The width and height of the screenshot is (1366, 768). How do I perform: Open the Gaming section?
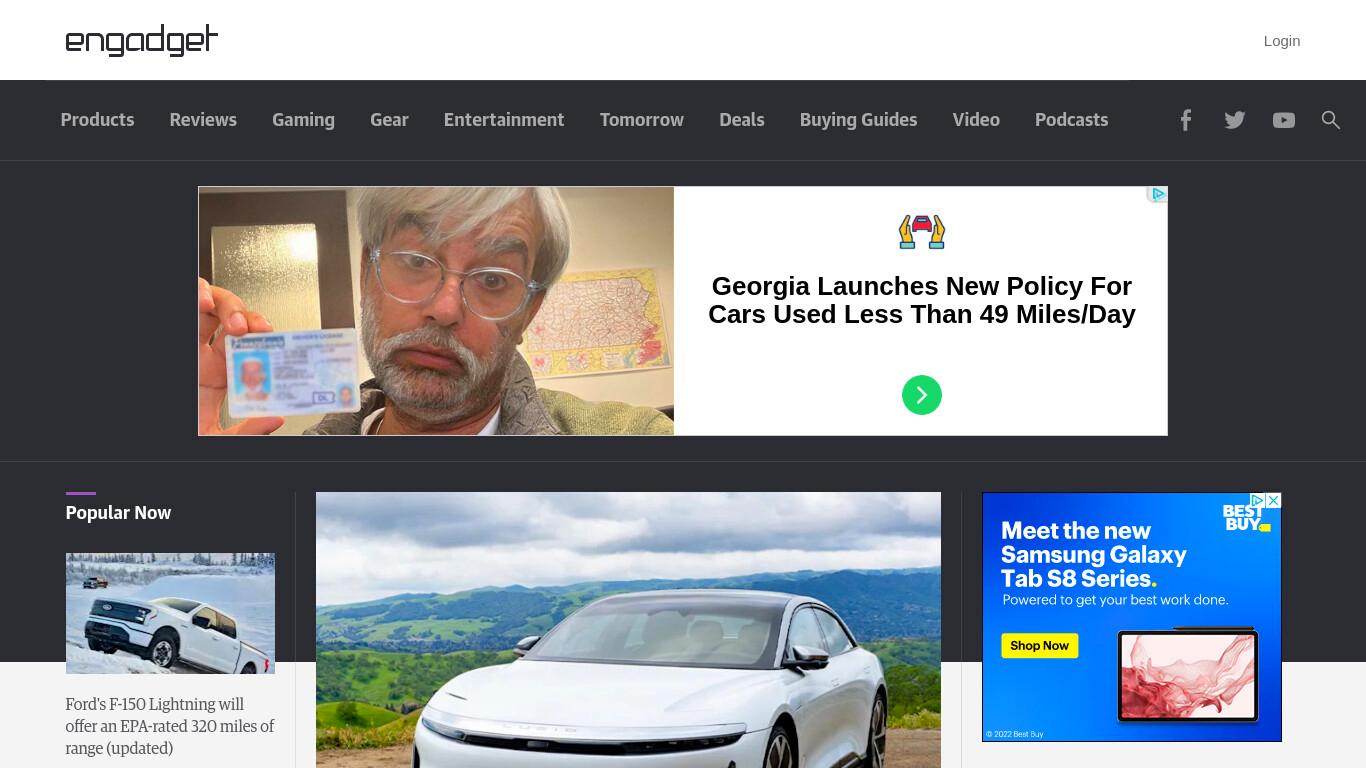(303, 120)
